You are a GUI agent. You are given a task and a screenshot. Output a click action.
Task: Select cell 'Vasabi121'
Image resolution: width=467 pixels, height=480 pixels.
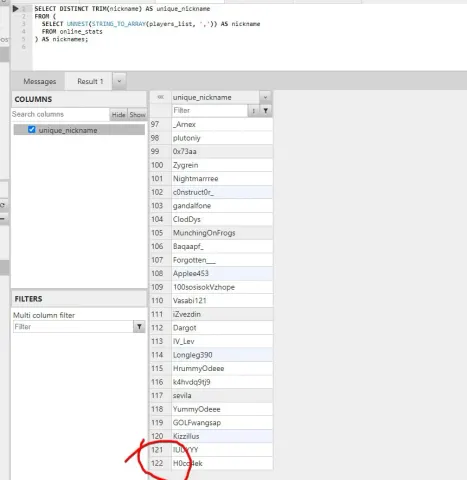(222, 301)
